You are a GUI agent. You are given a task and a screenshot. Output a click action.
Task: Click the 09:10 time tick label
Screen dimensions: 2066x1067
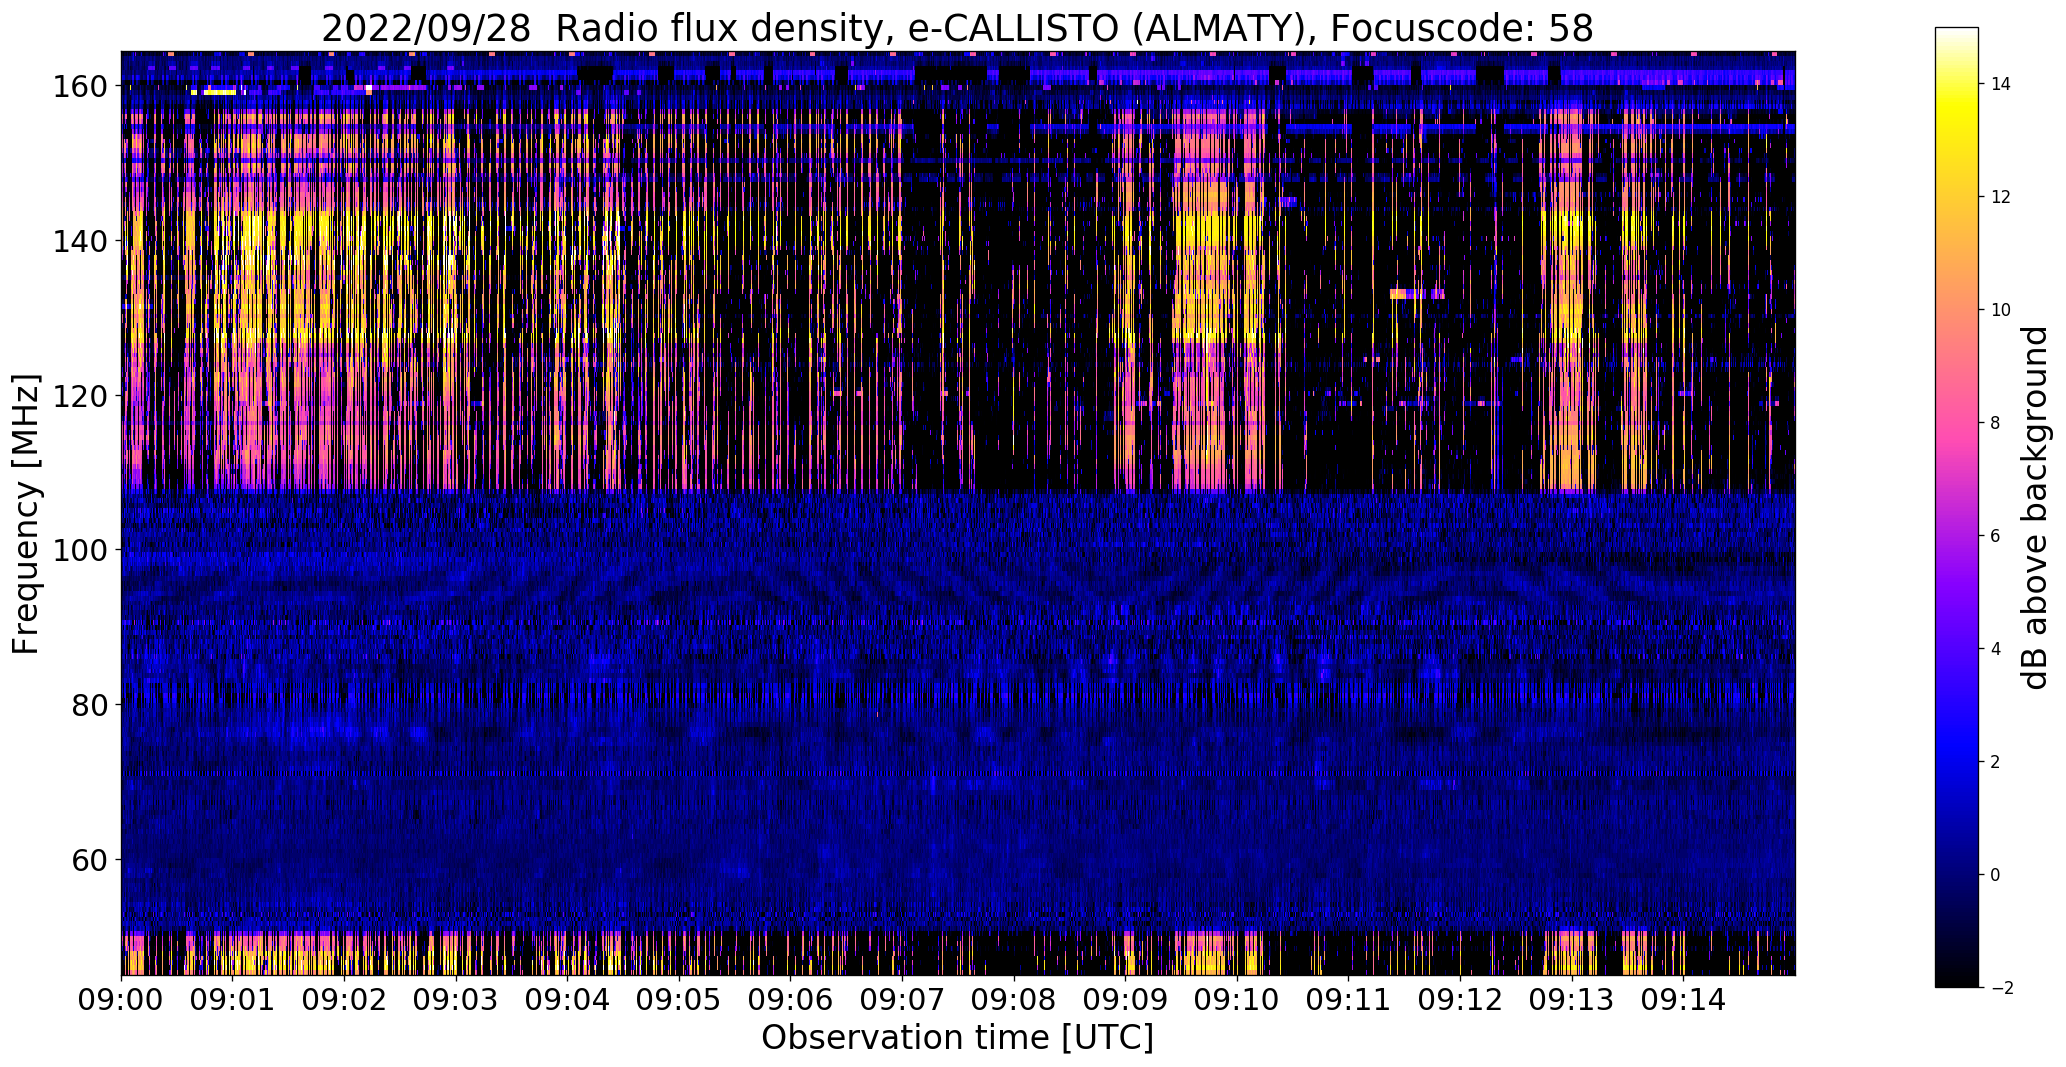(1238, 1000)
